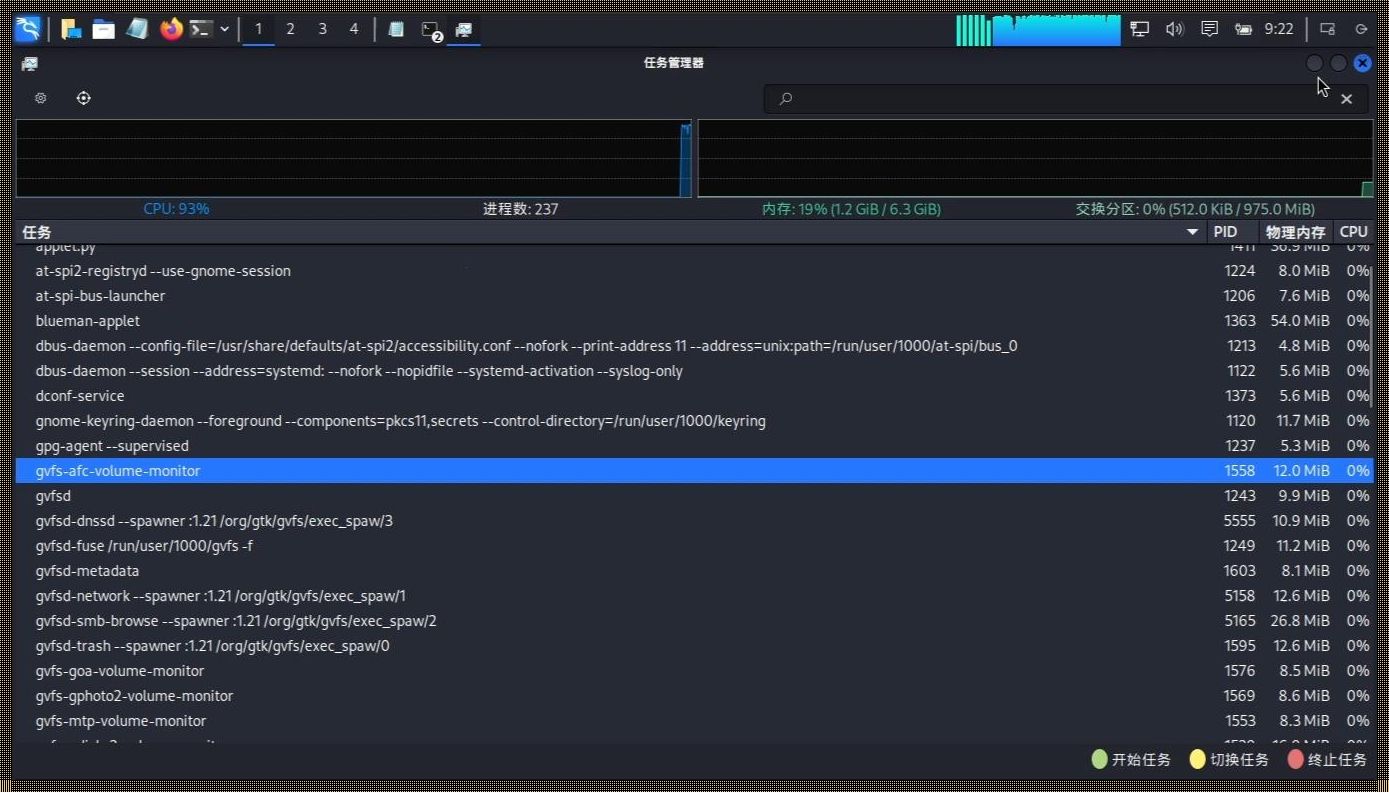Screen dimensions: 1389x792
Task: Click PID 5555 cell
Action: 1239,521
